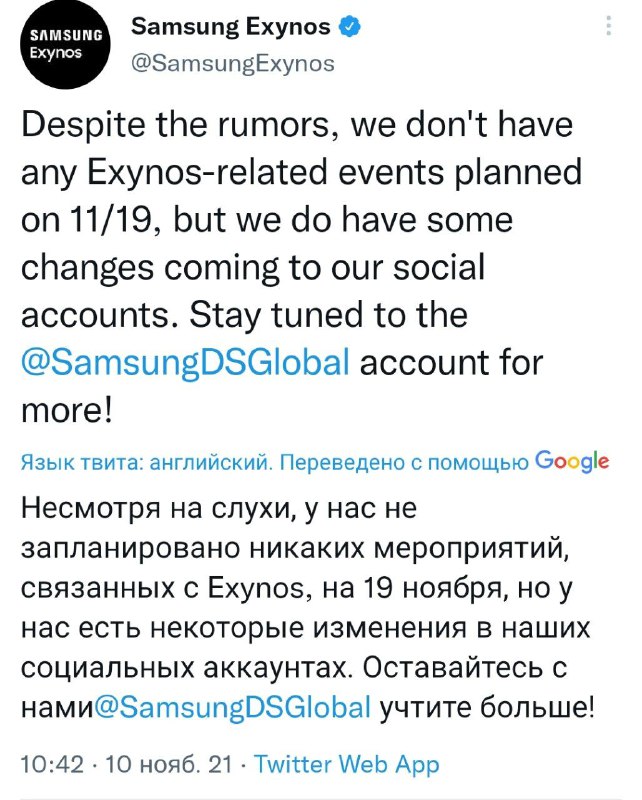Viewport: 642px width, 800px height.
Task: Open the three-dot tweet options menu
Action: [x=608, y=26]
